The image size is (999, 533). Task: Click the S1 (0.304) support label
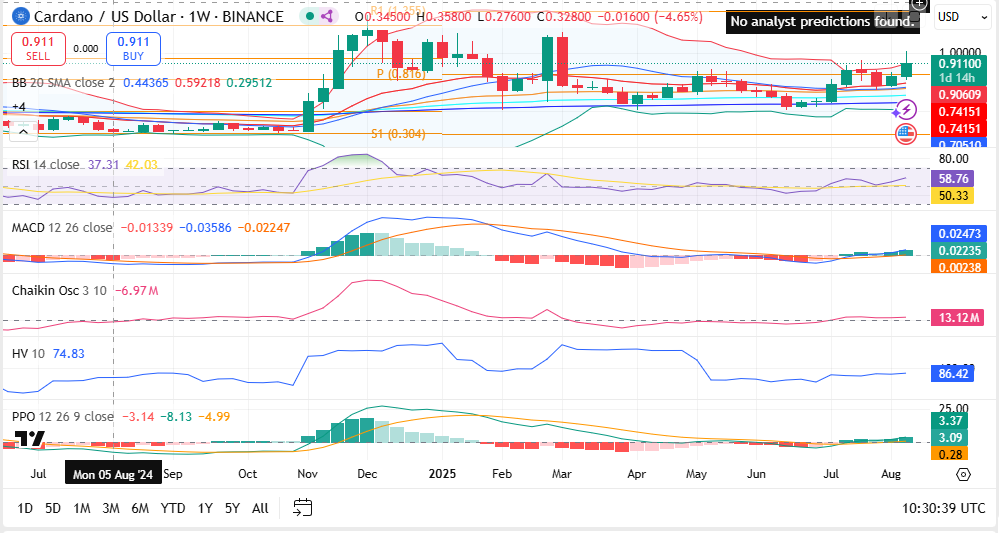pos(398,134)
